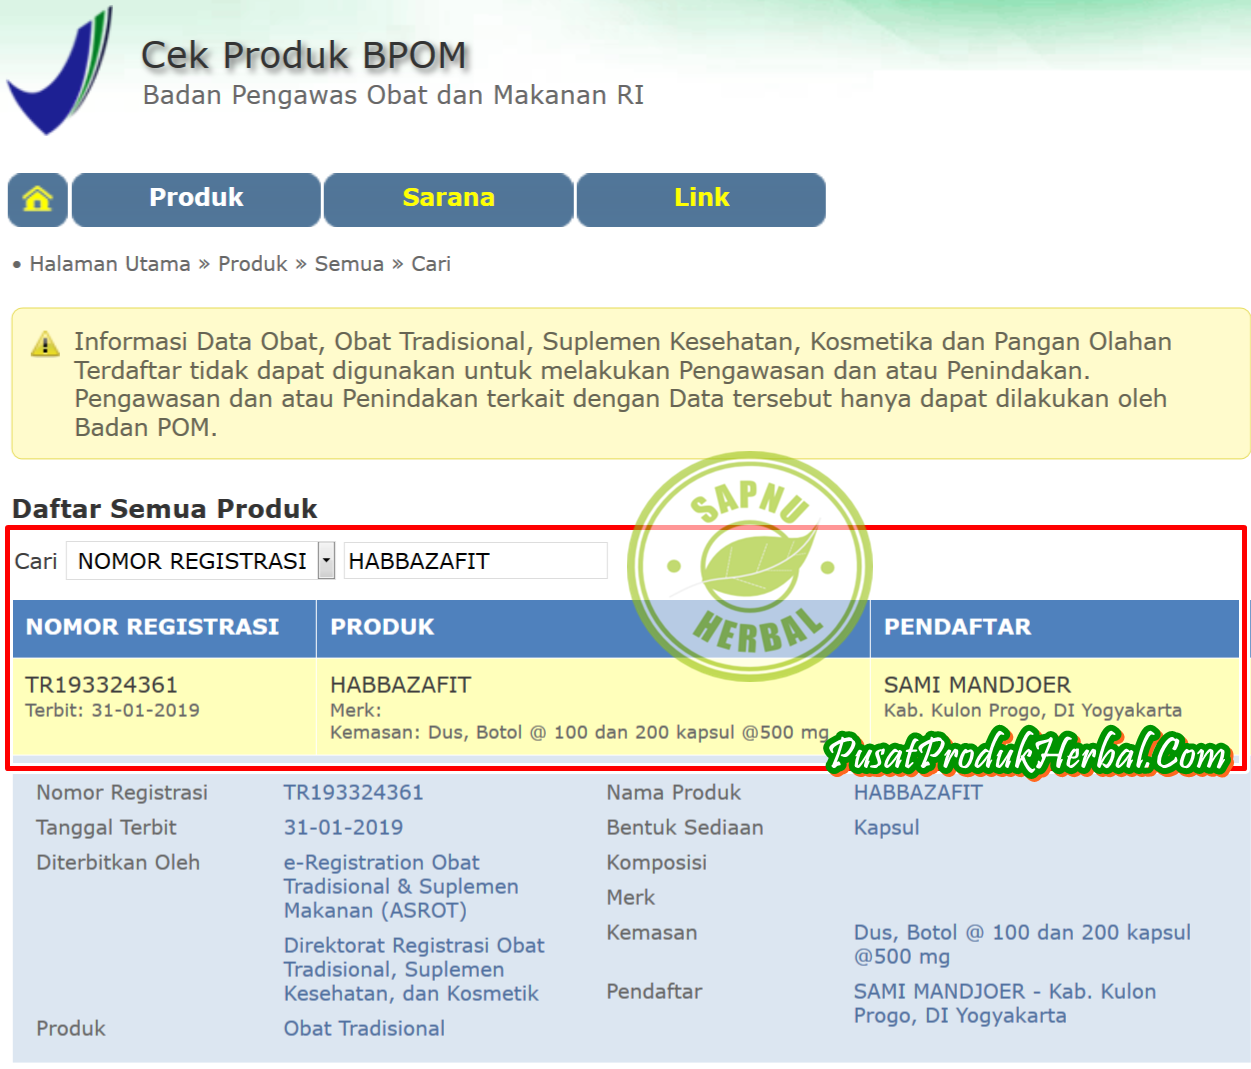Click SAMI MANDJOER Pendaftar detail value
Image resolution: width=1251 pixels, height=1069 pixels.
tap(1005, 1004)
